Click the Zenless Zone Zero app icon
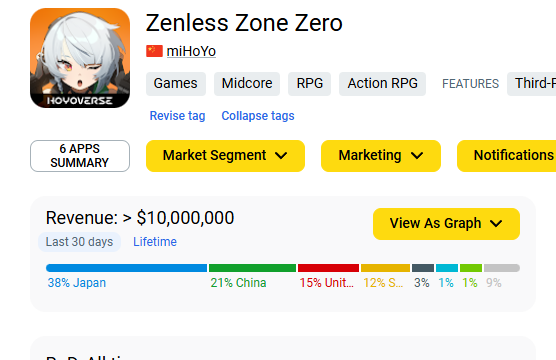 [x=80, y=58]
